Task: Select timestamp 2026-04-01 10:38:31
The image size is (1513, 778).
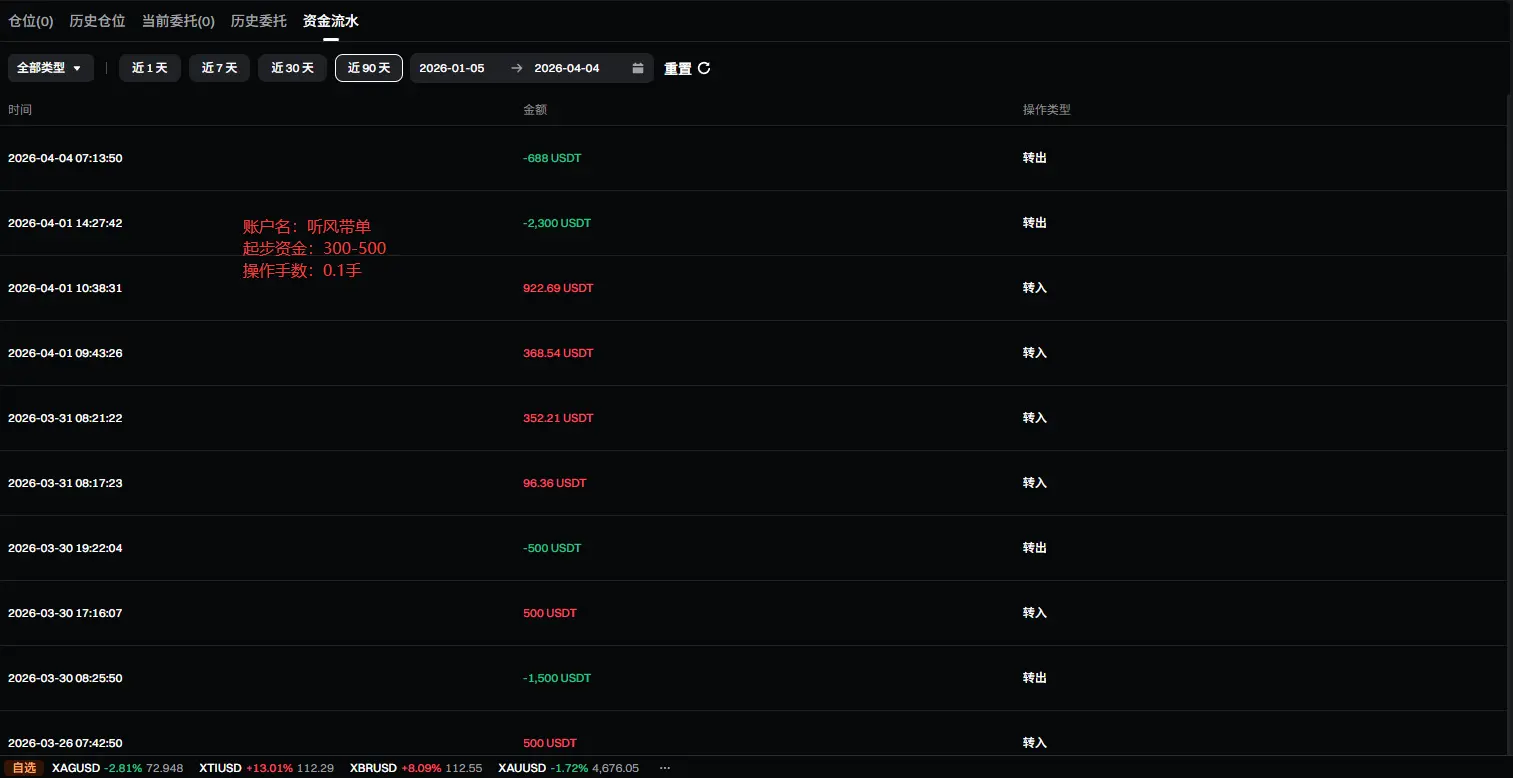Action: click(65, 288)
